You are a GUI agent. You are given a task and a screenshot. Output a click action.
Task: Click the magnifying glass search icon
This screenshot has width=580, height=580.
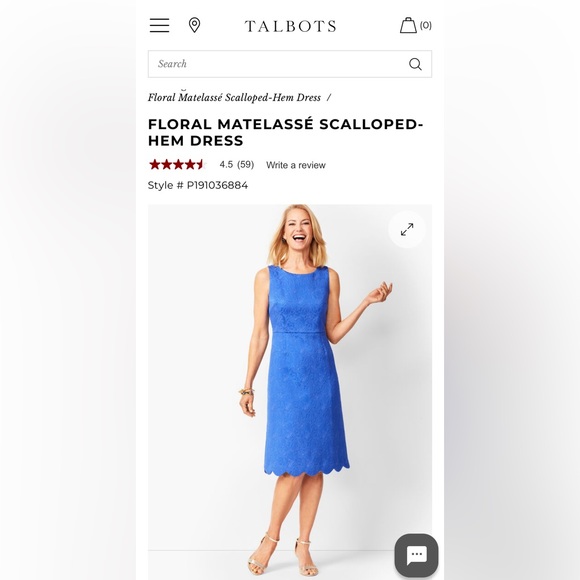point(415,64)
